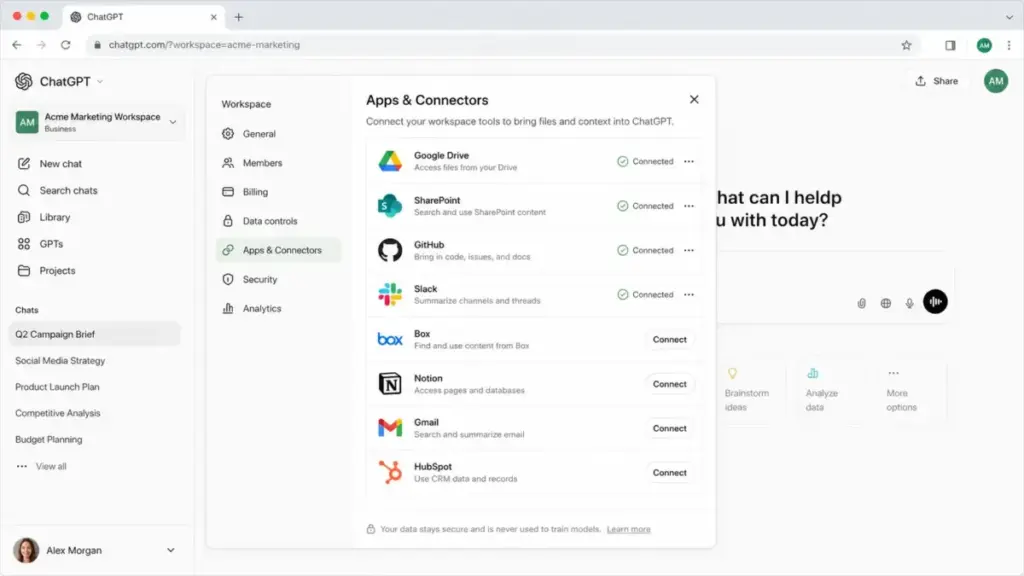Select the Security settings tab
Viewport: 1024px width, 576px height.
point(279,280)
